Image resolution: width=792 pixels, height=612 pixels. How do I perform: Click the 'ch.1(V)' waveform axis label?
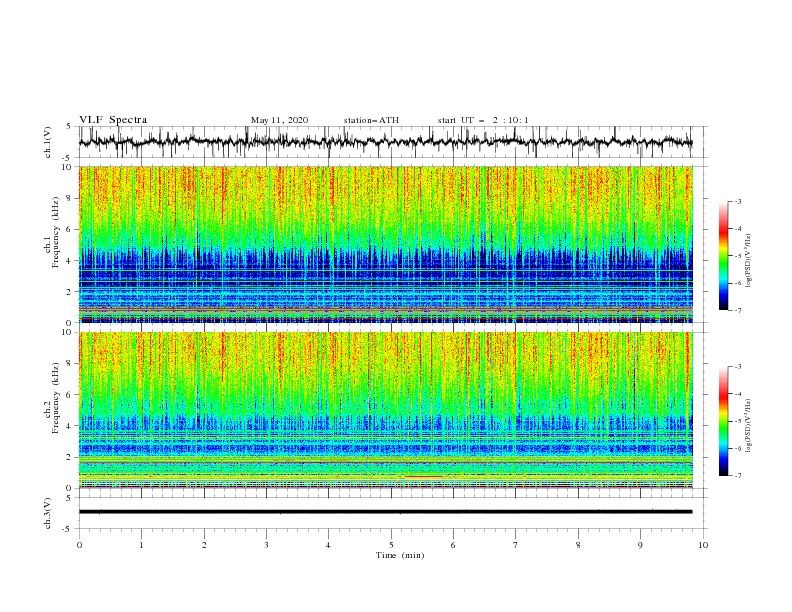(x=48, y=142)
